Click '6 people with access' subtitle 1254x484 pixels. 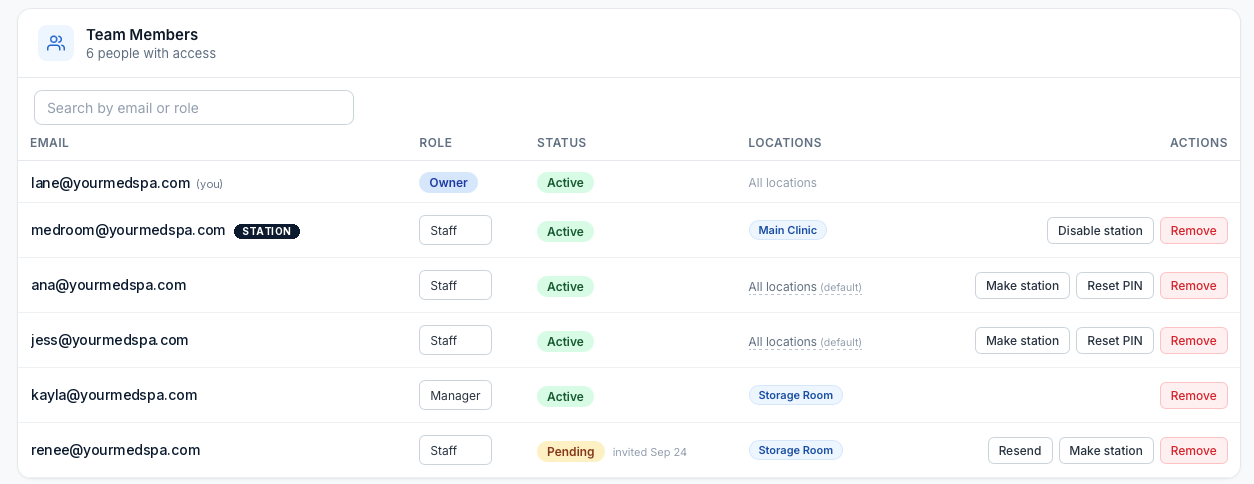pyautogui.click(x=151, y=54)
